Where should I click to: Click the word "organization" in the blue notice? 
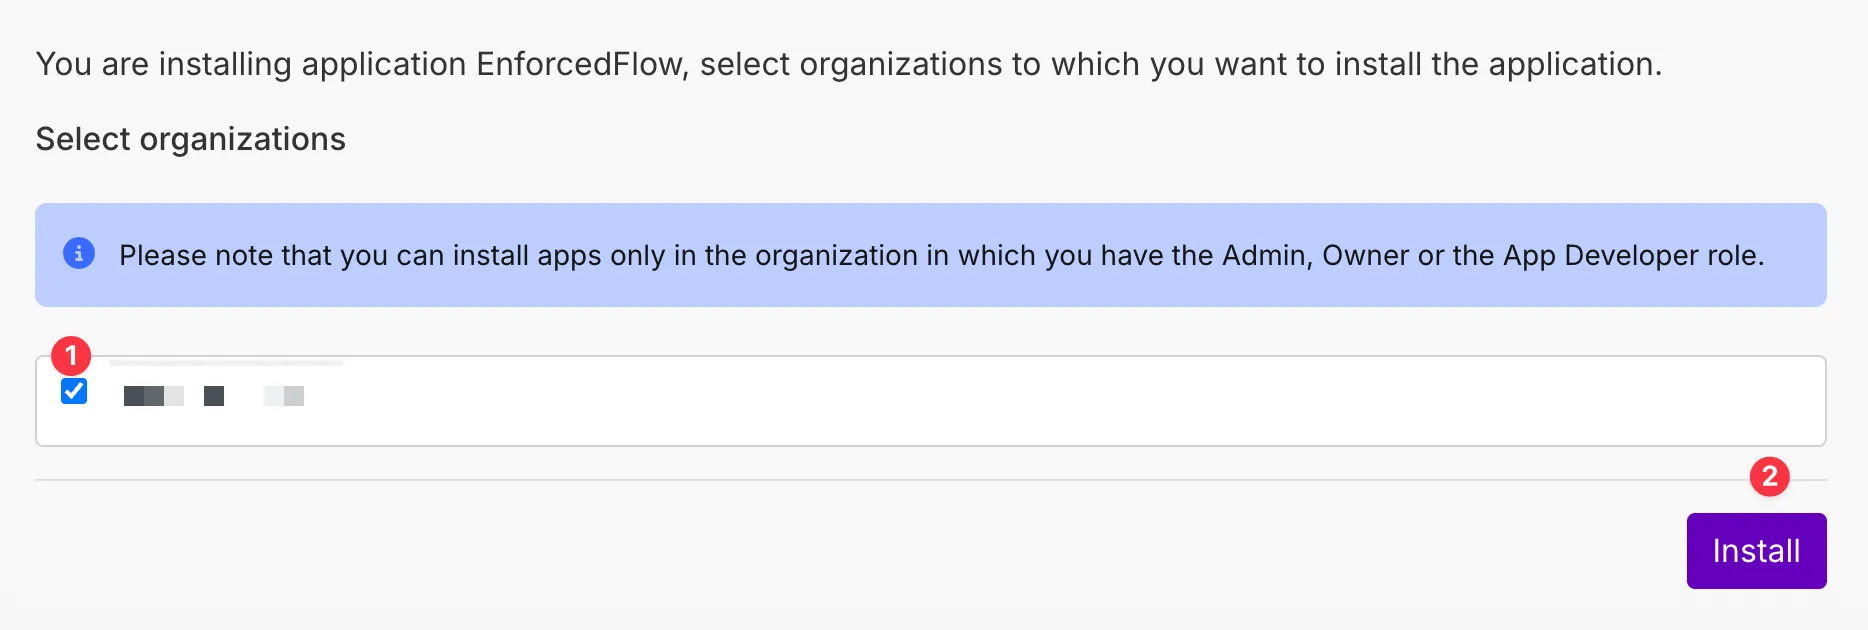coord(836,256)
